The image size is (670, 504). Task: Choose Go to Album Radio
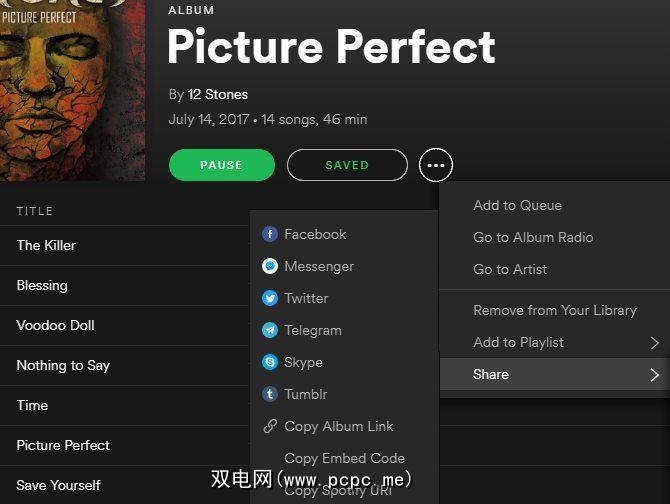(533, 237)
